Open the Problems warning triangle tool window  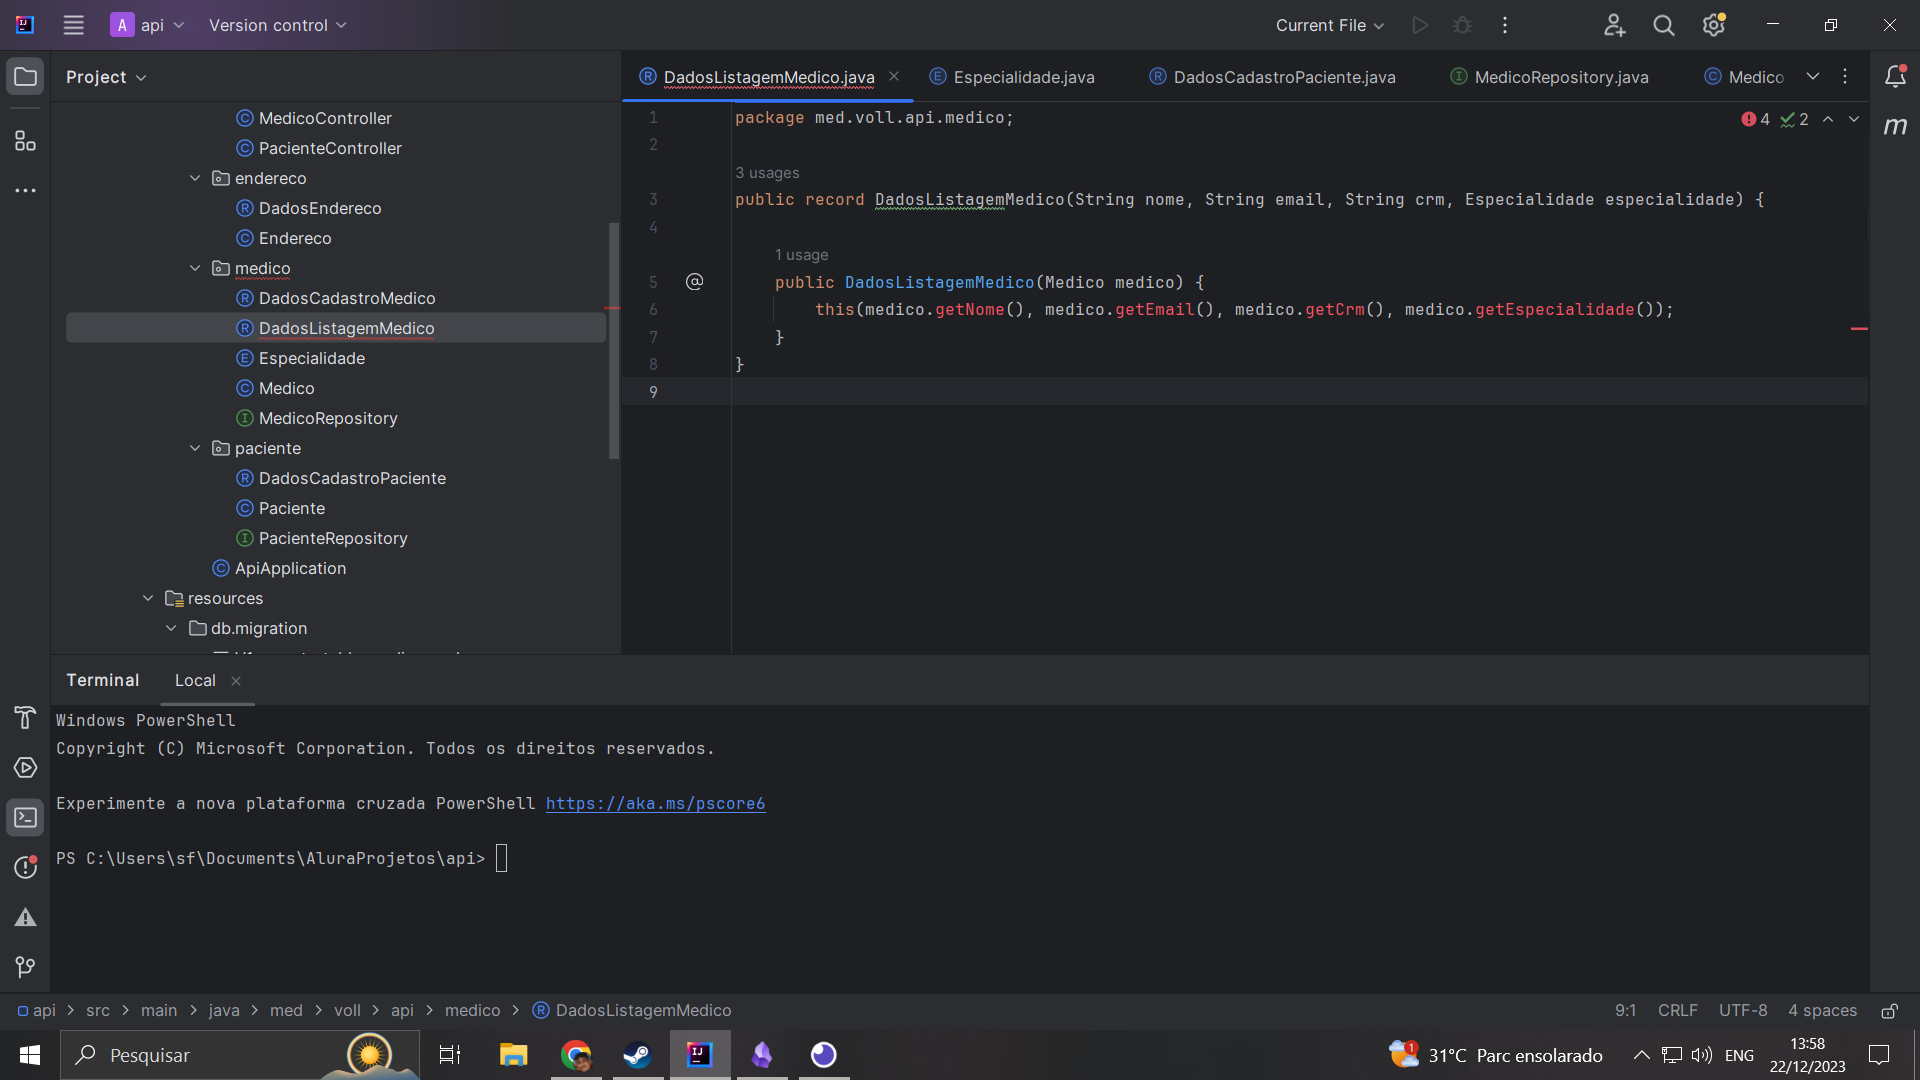coord(25,917)
